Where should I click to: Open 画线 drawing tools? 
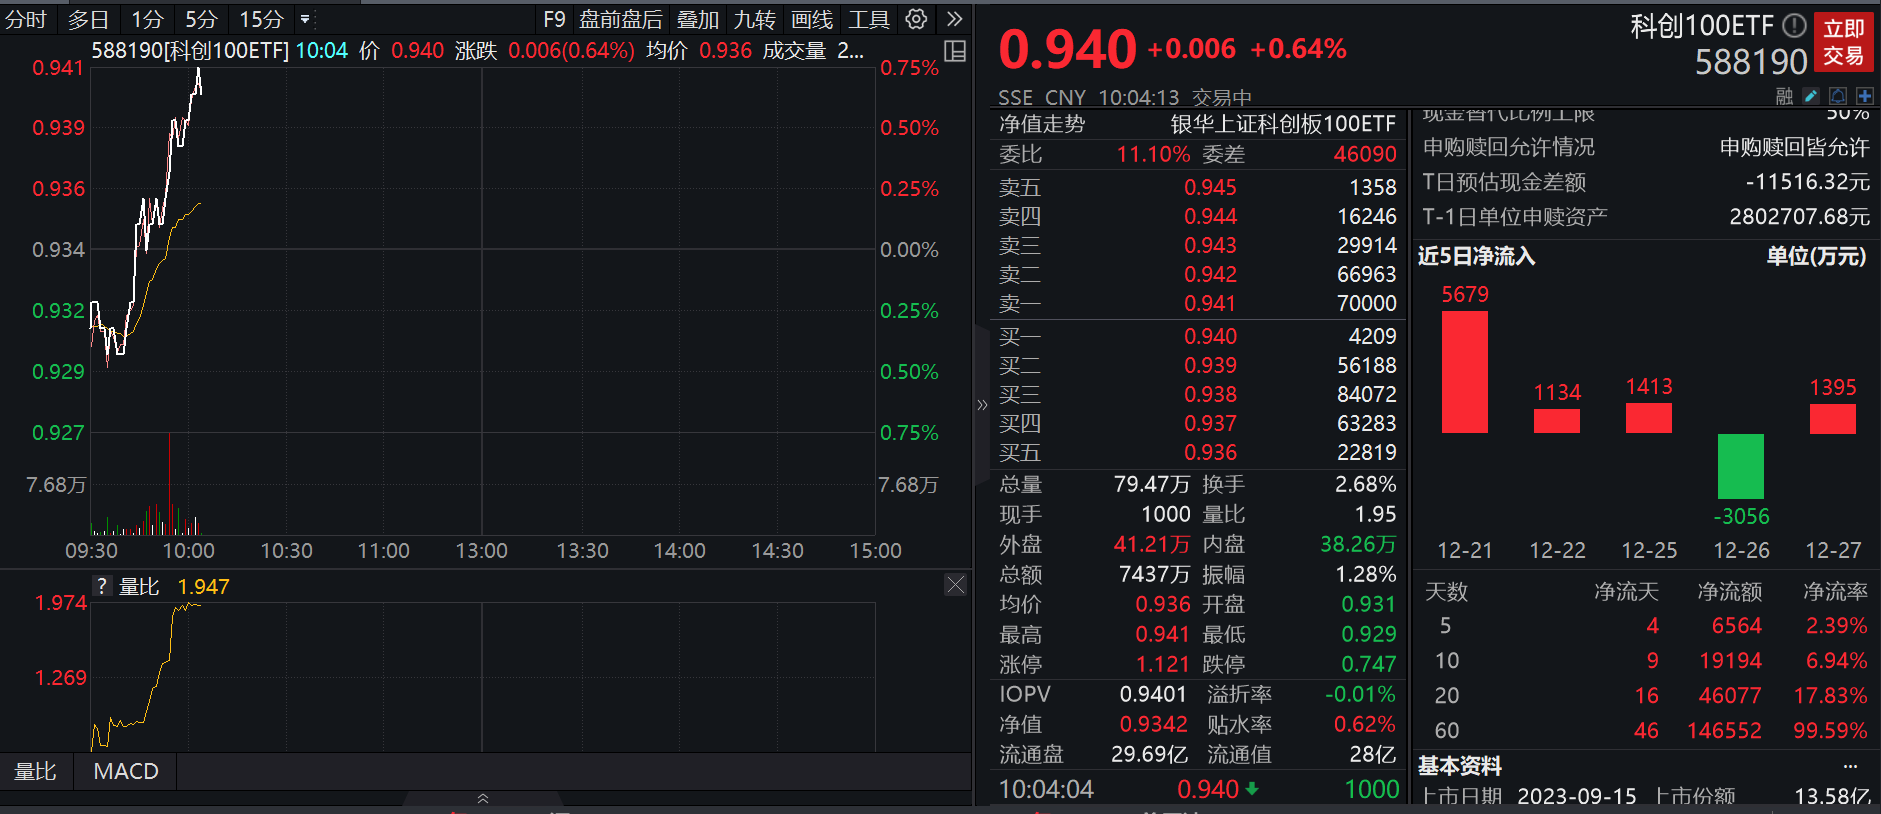tap(812, 19)
